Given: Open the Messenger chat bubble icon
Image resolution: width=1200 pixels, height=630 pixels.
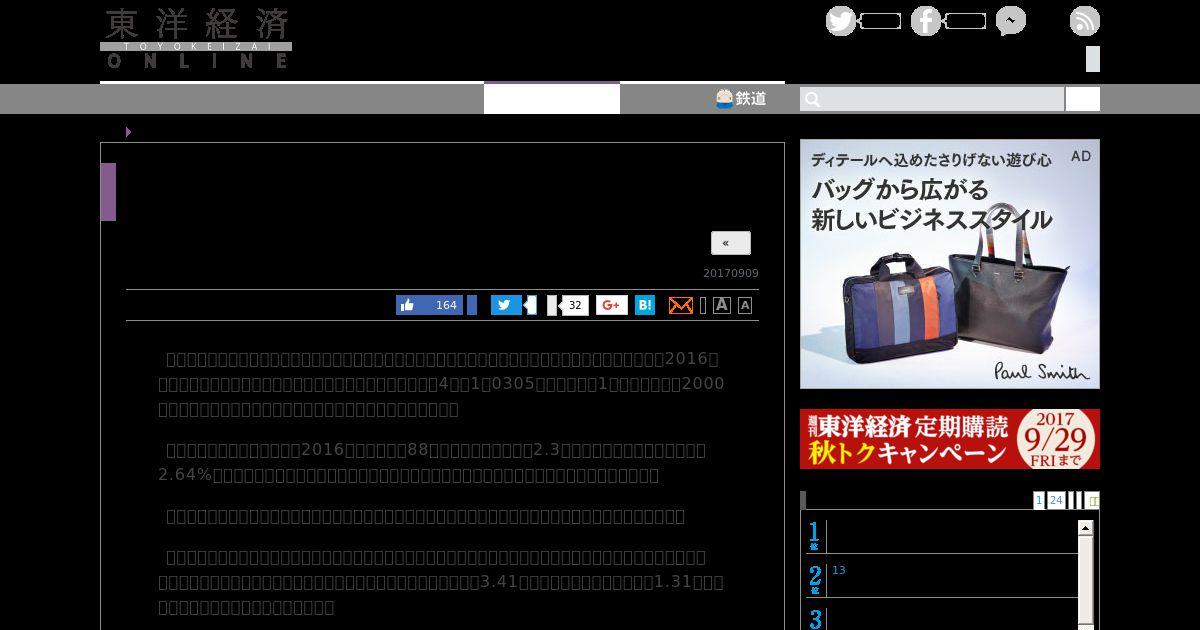Looking at the screenshot, I should click(1011, 21).
